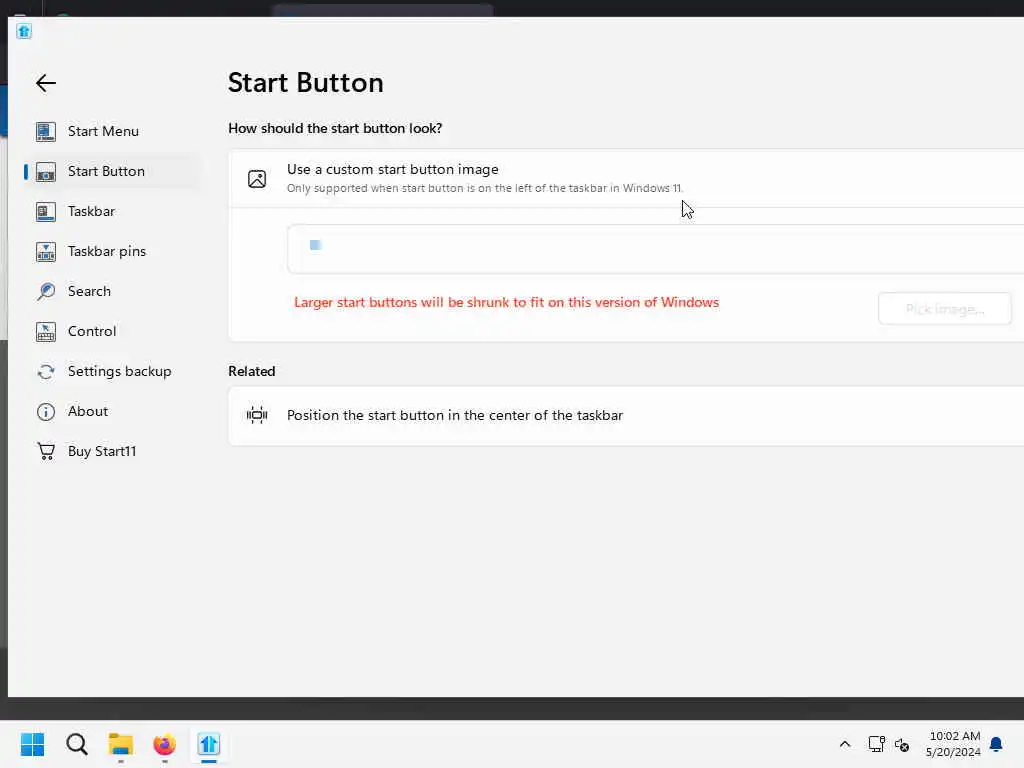1024x768 pixels.
Task: Open Settings backup page
Action: tap(111, 371)
